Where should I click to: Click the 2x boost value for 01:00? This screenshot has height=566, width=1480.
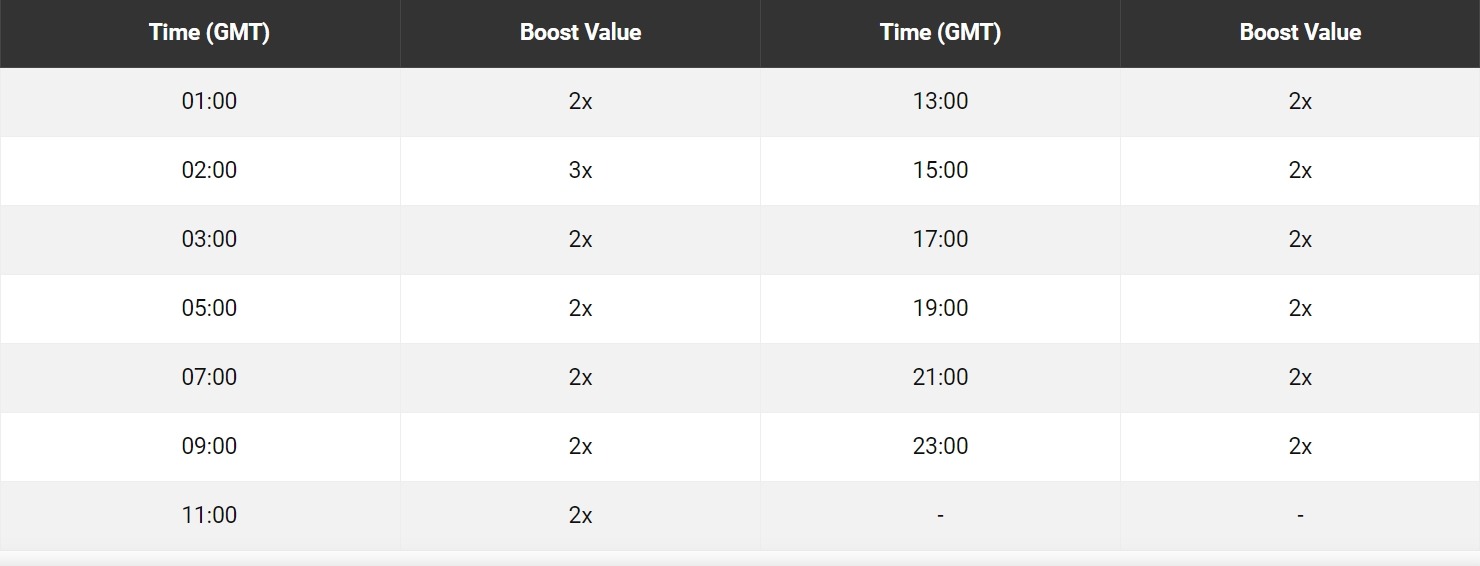click(580, 101)
